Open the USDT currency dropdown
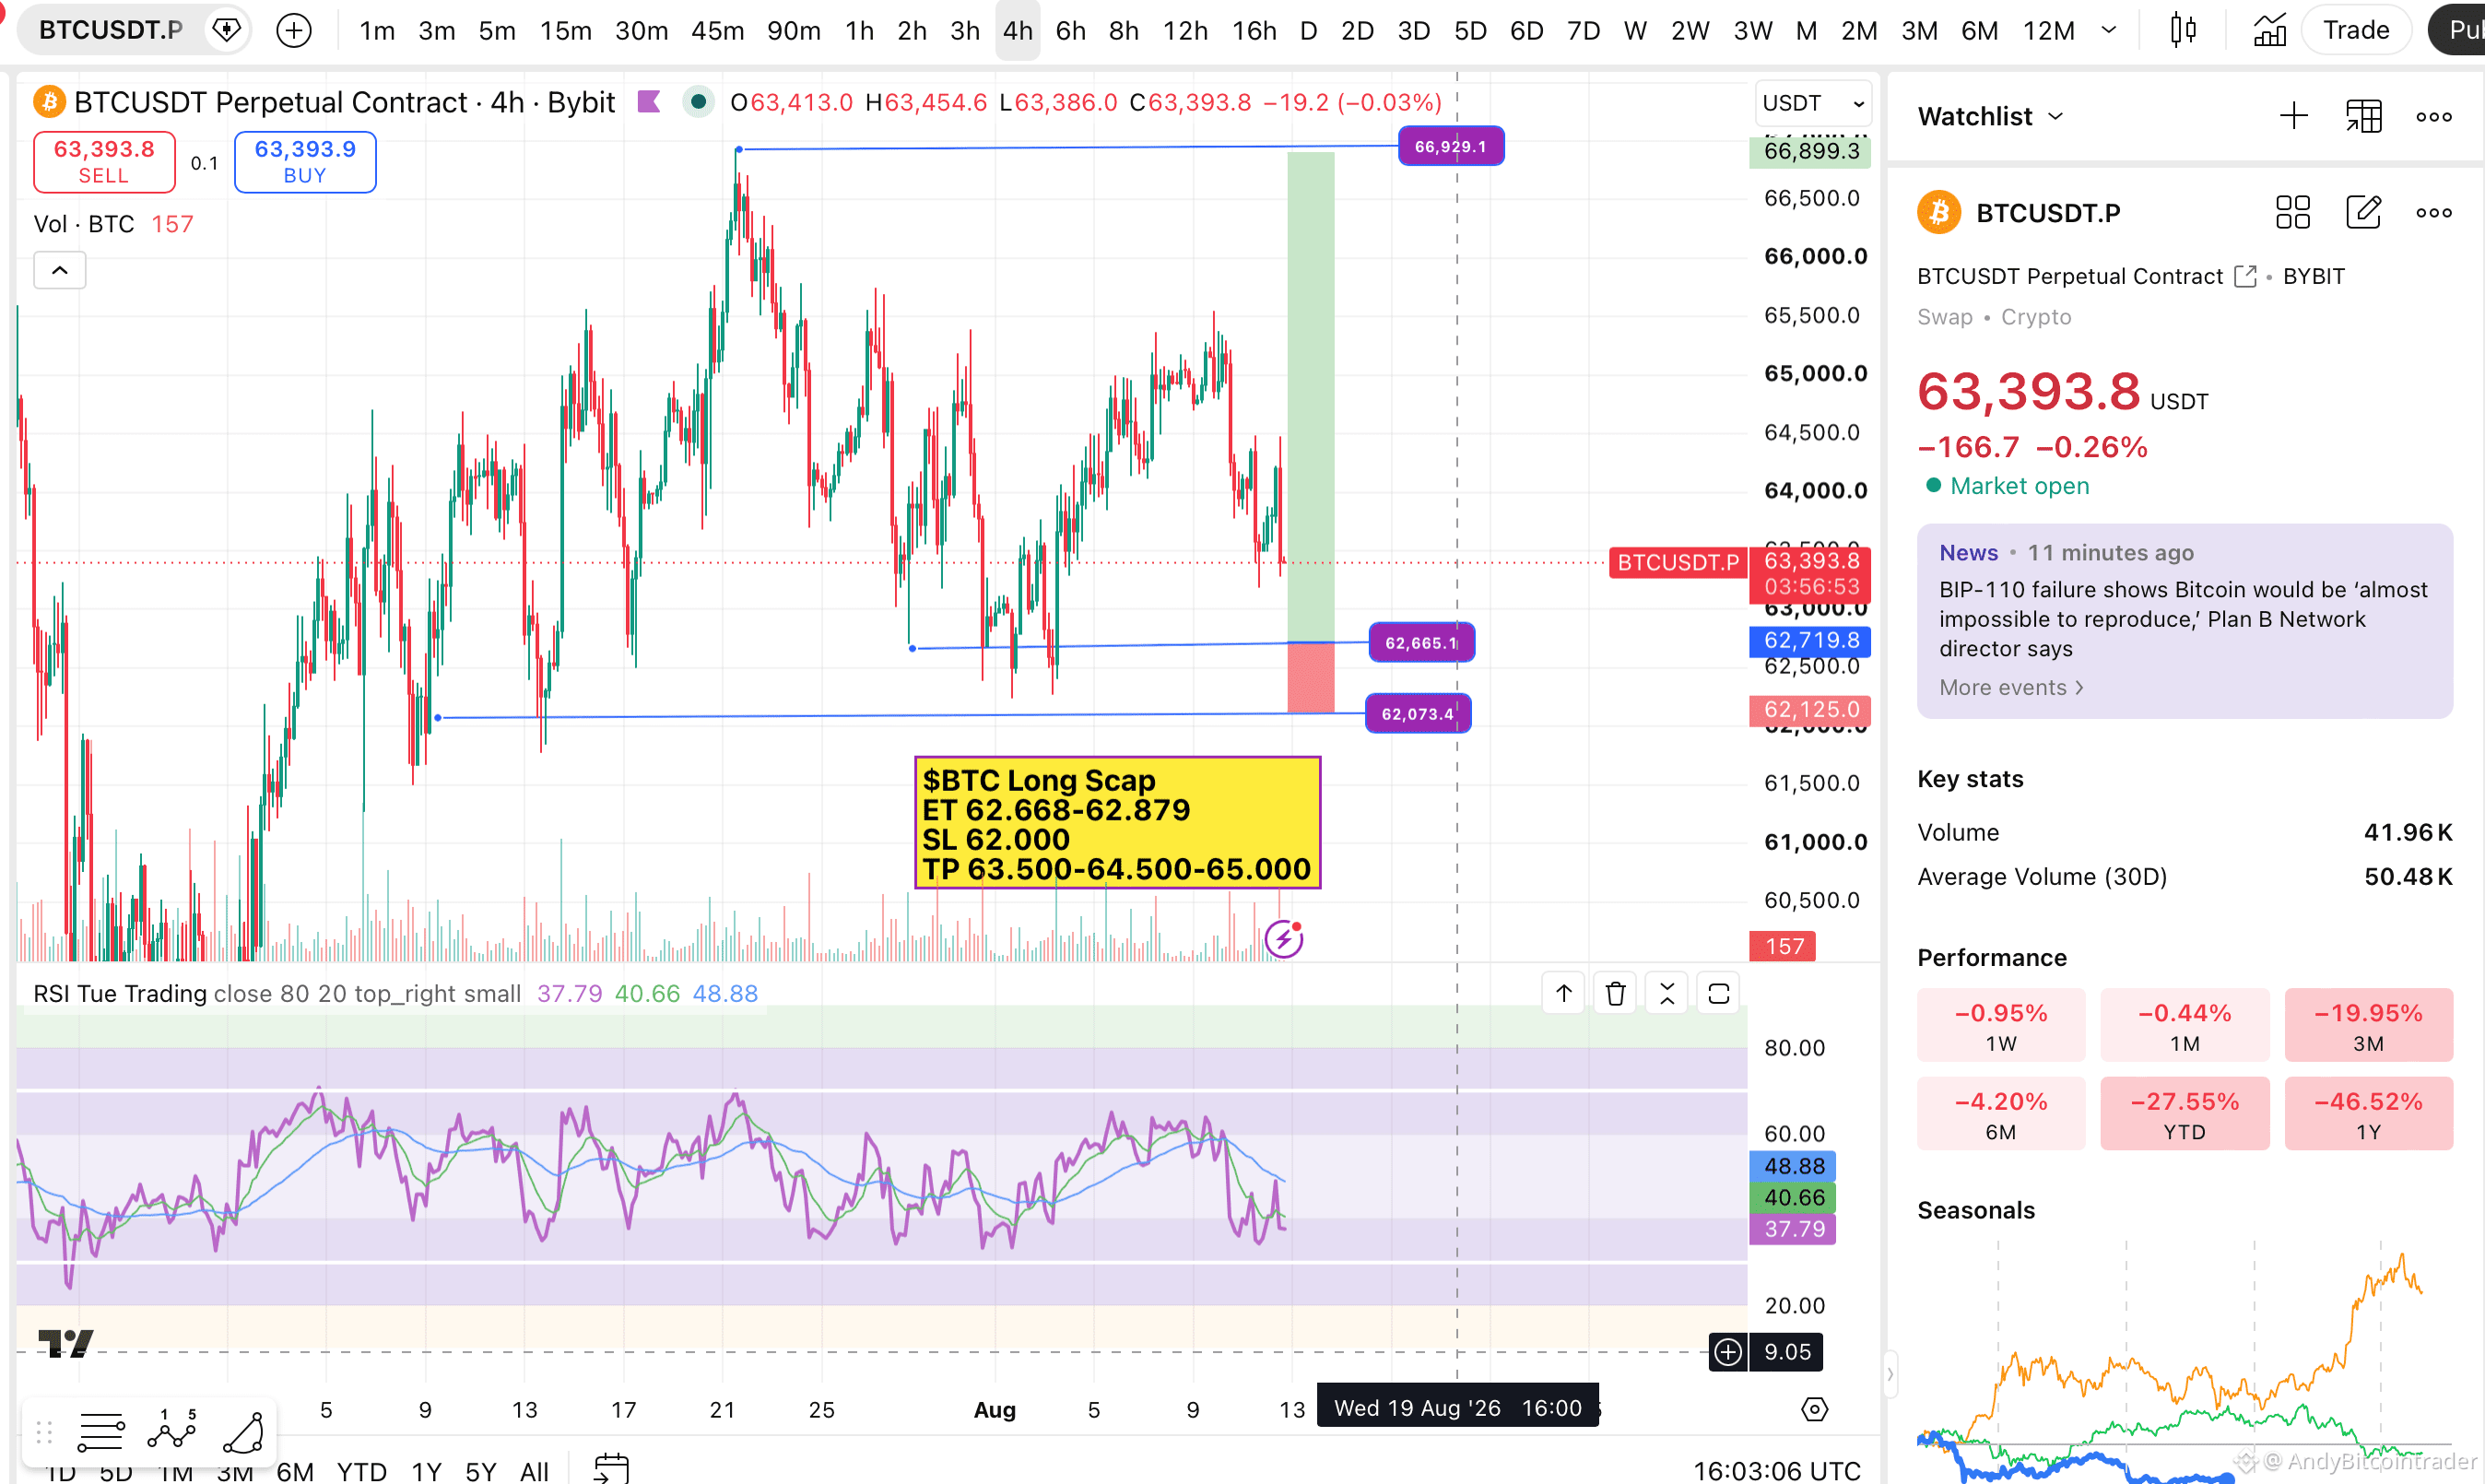The image size is (2485, 1484). click(1812, 103)
